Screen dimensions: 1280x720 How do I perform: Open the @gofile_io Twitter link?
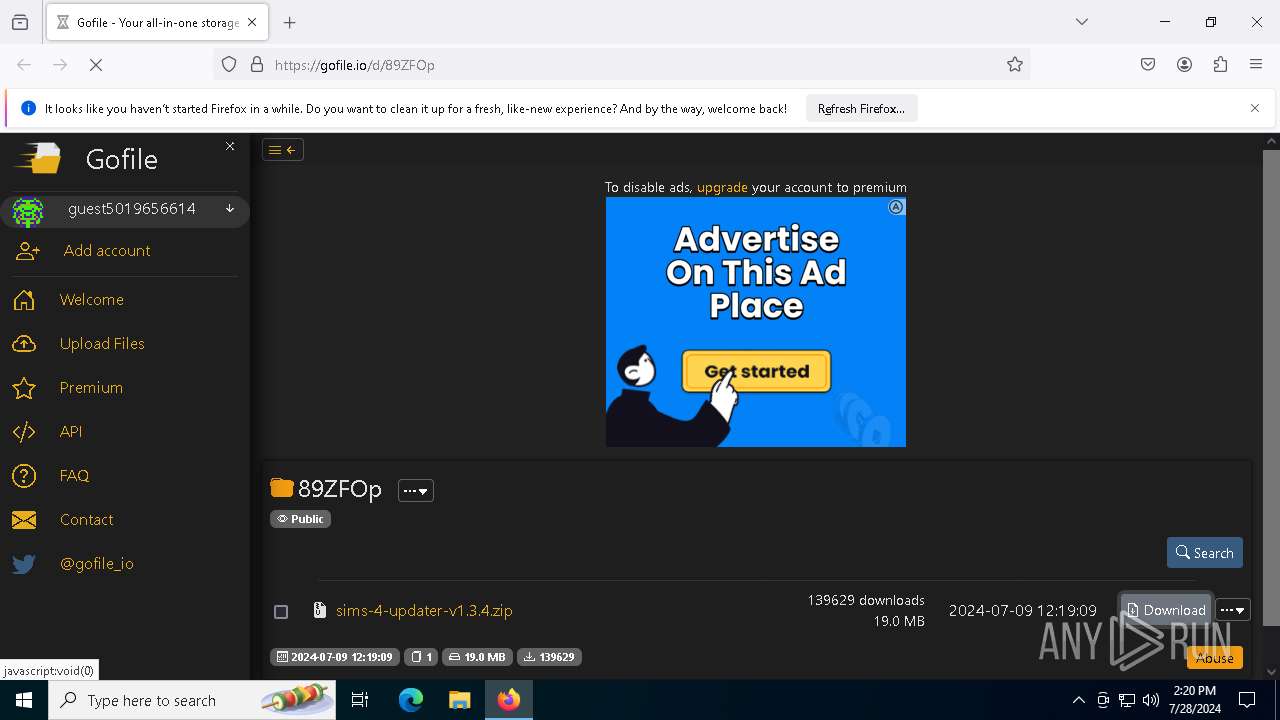97,564
